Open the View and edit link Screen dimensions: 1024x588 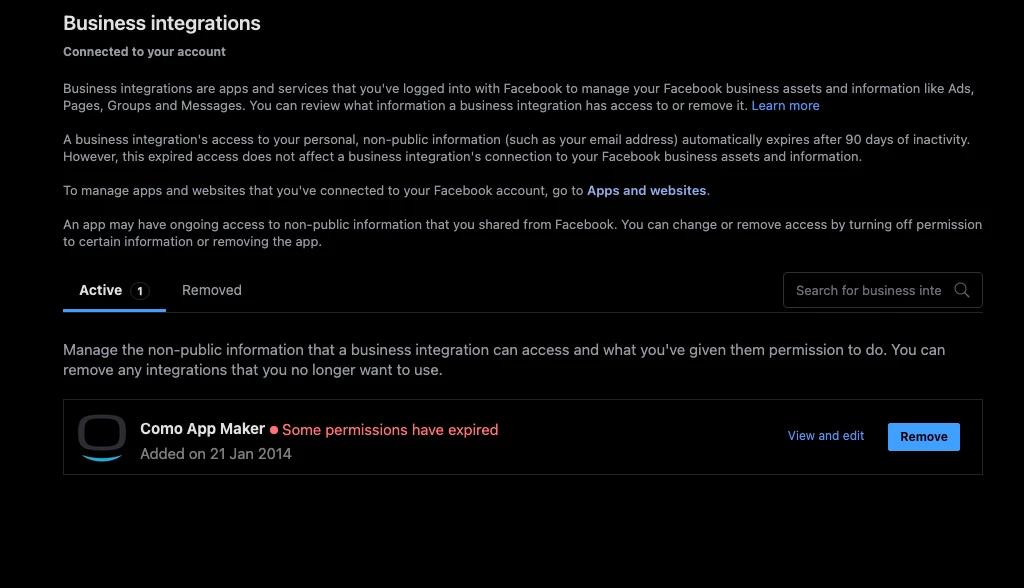coord(826,436)
